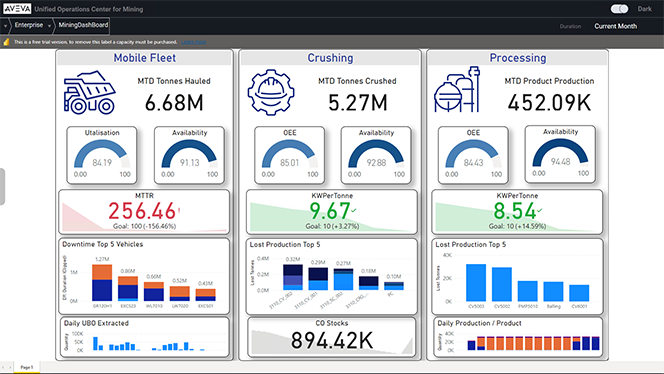Click the MTTR 256.46 KPI
The width and height of the screenshot is (664, 374).
point(144,212)
